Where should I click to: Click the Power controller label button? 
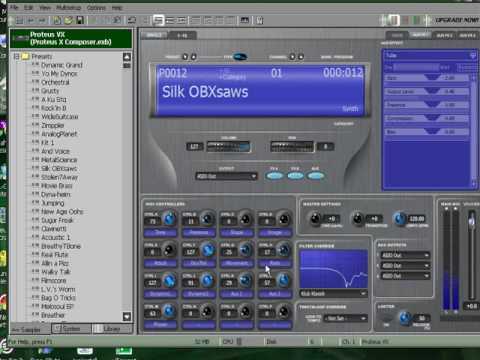pos(160,325)
